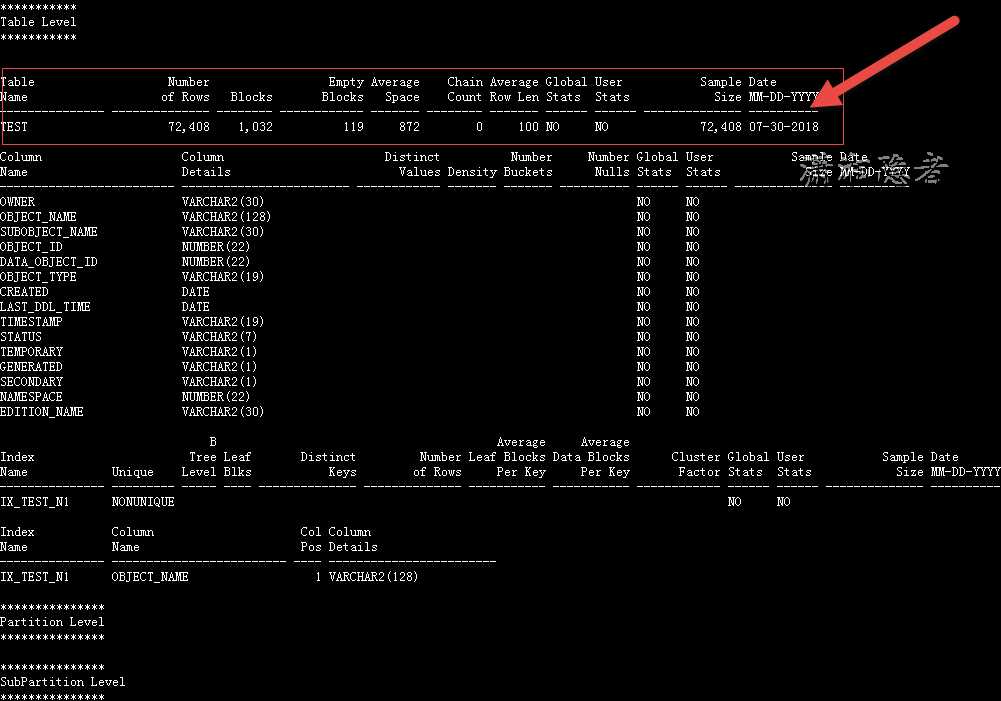Select the SECONDARY column name
This screenshot has width=1001, height=701.
pos(31,382)
